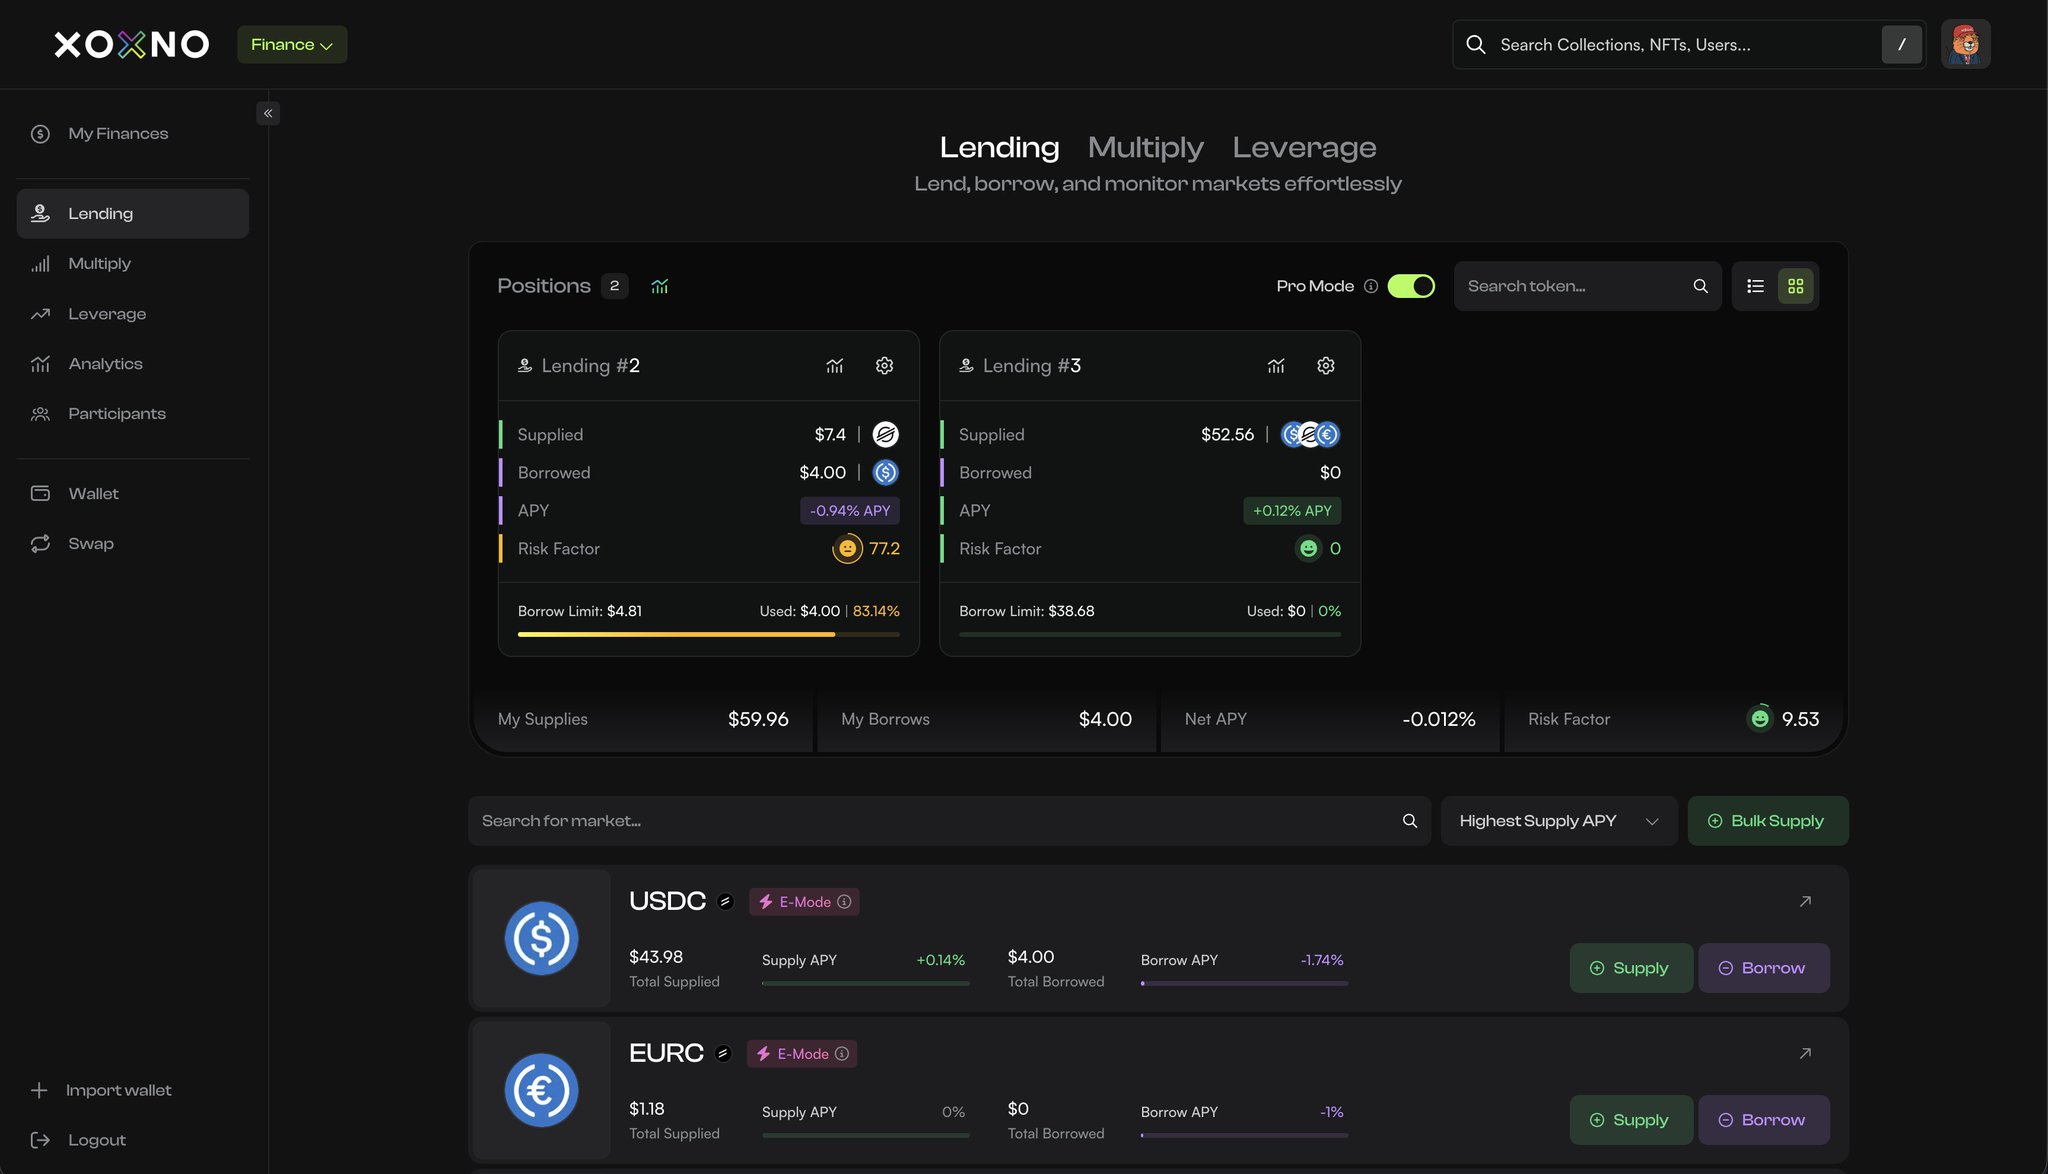Switch to the Multiply tab heading
The height and width of the screenshot is (1174, 2048).
1145,148
